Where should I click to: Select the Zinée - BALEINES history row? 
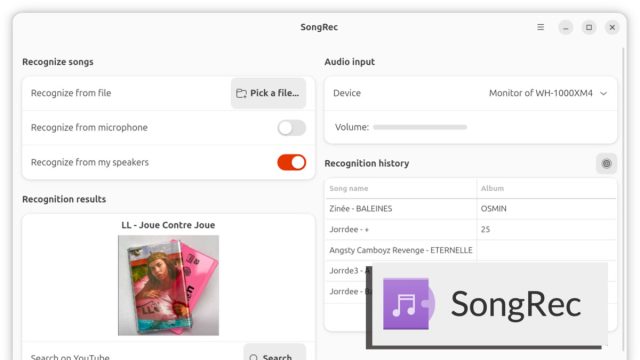[471, 209]
